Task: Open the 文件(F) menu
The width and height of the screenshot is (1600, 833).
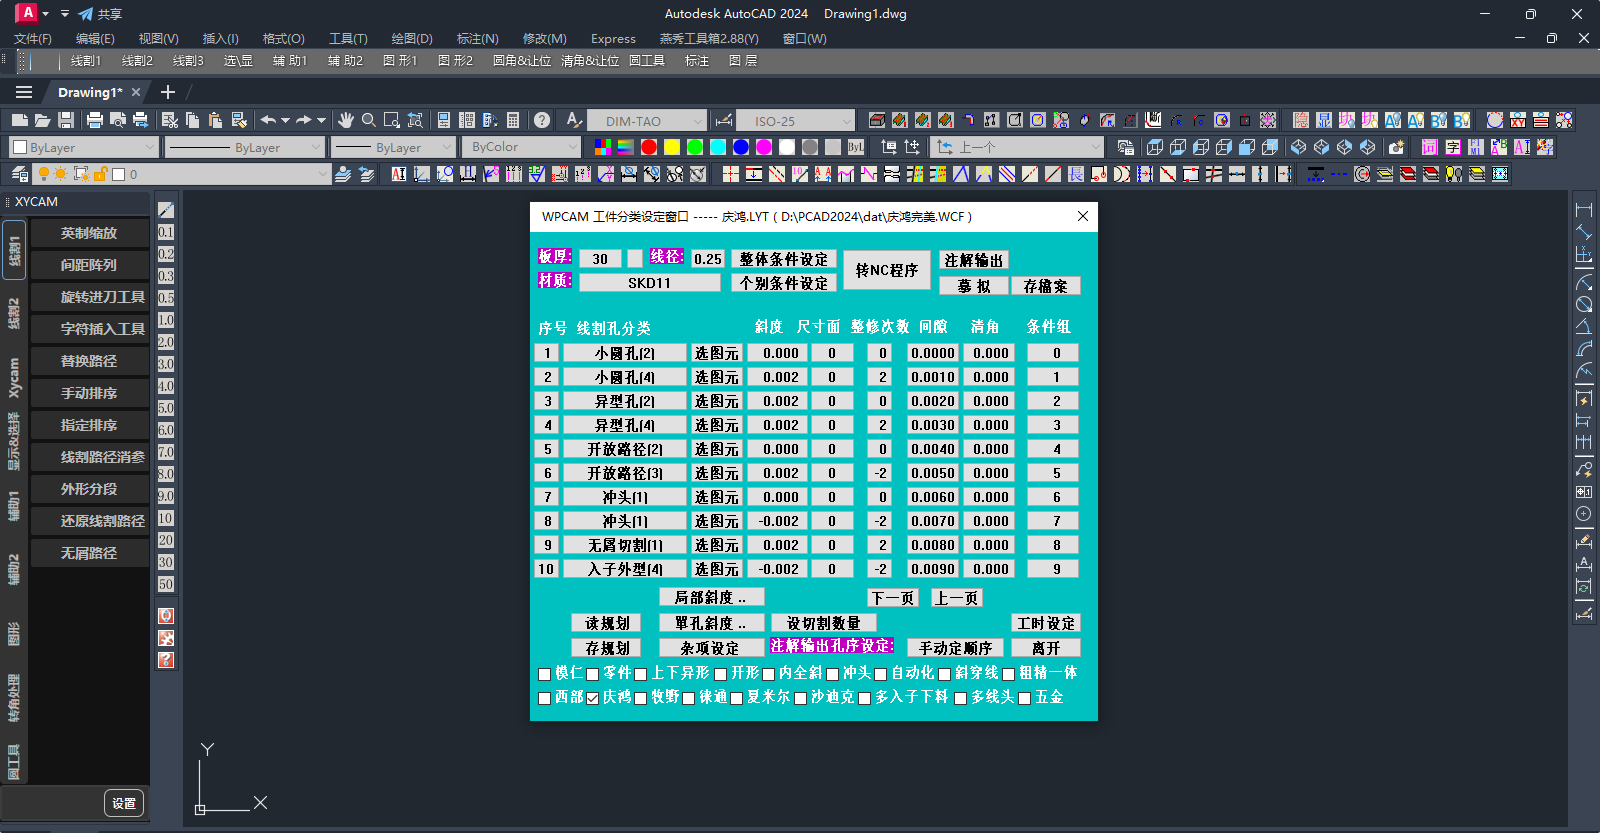Action: coord(33,39)
